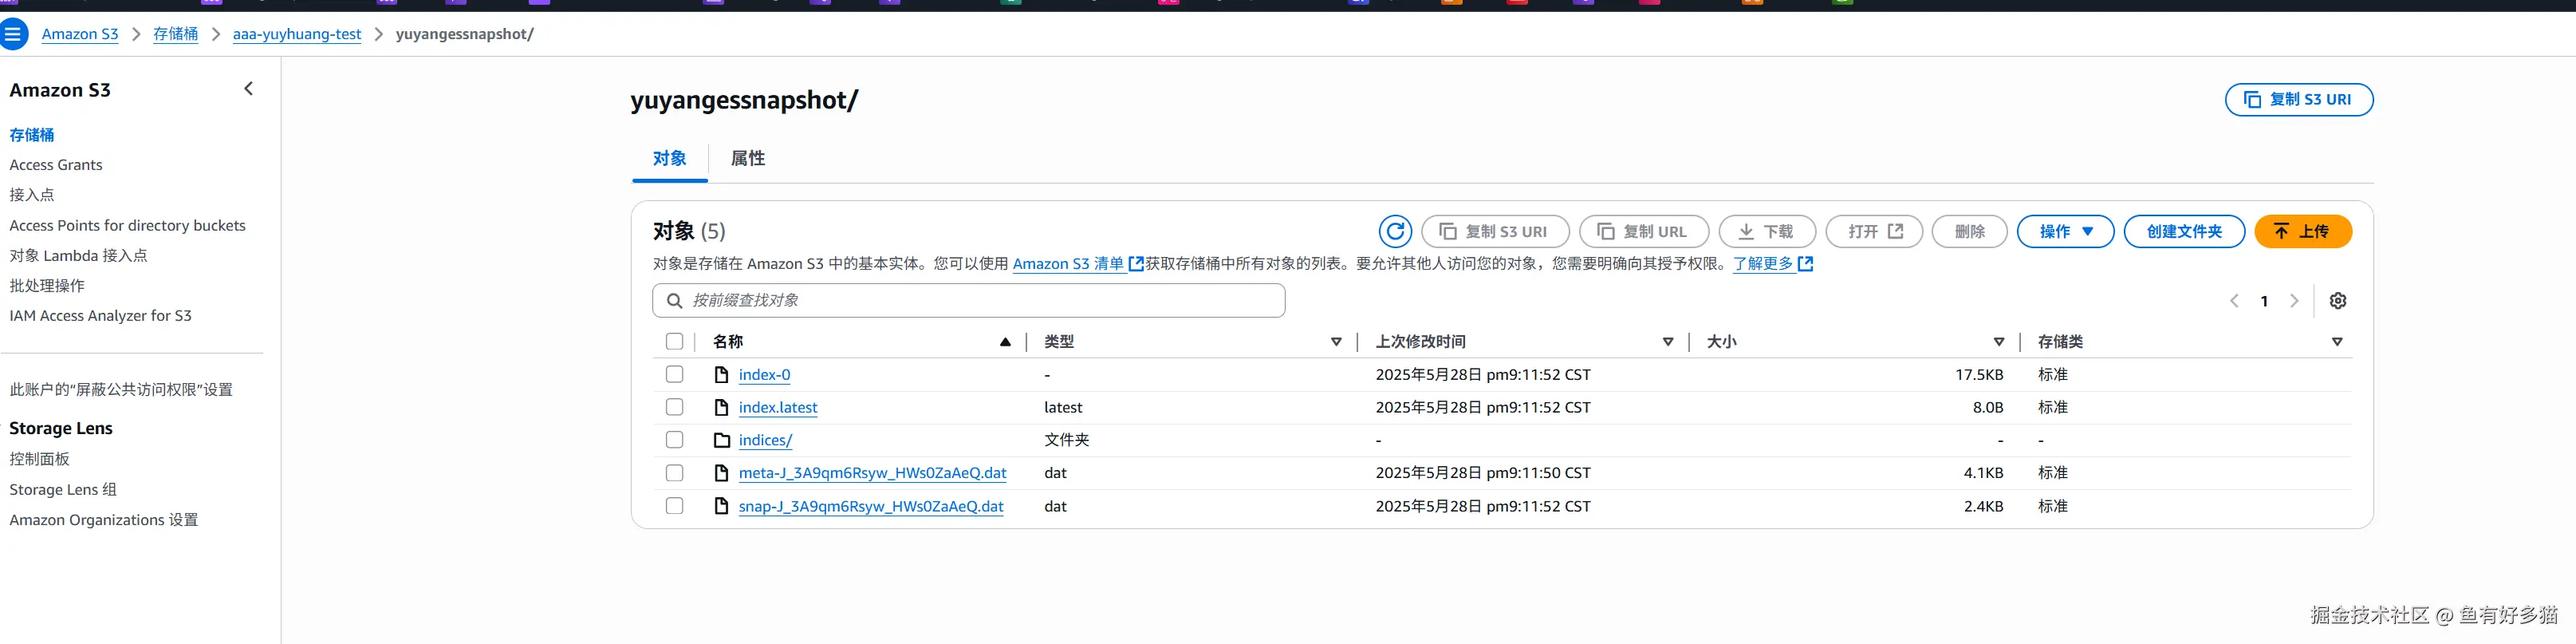Open 批处理操作 in the sidebar

47,286
